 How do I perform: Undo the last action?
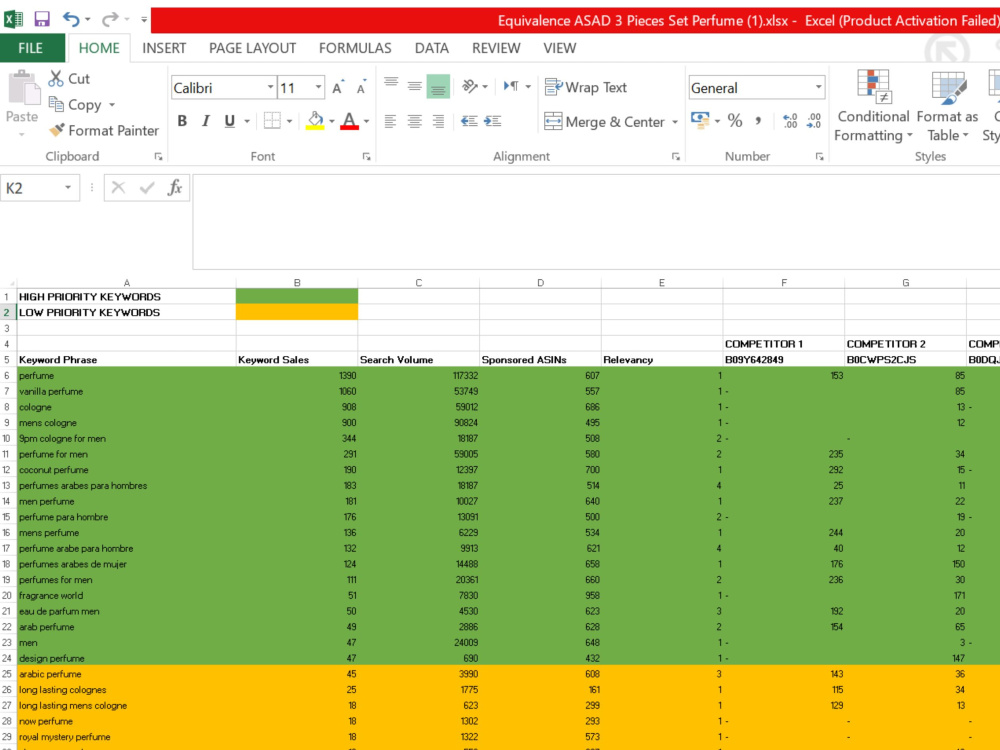(x=71, y=19)
